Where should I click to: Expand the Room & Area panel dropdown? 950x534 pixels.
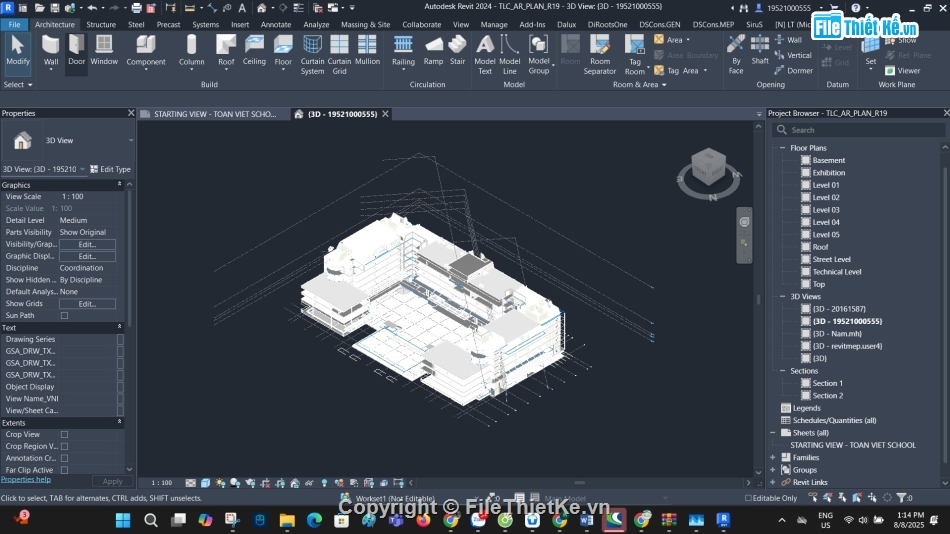point(639,85)
